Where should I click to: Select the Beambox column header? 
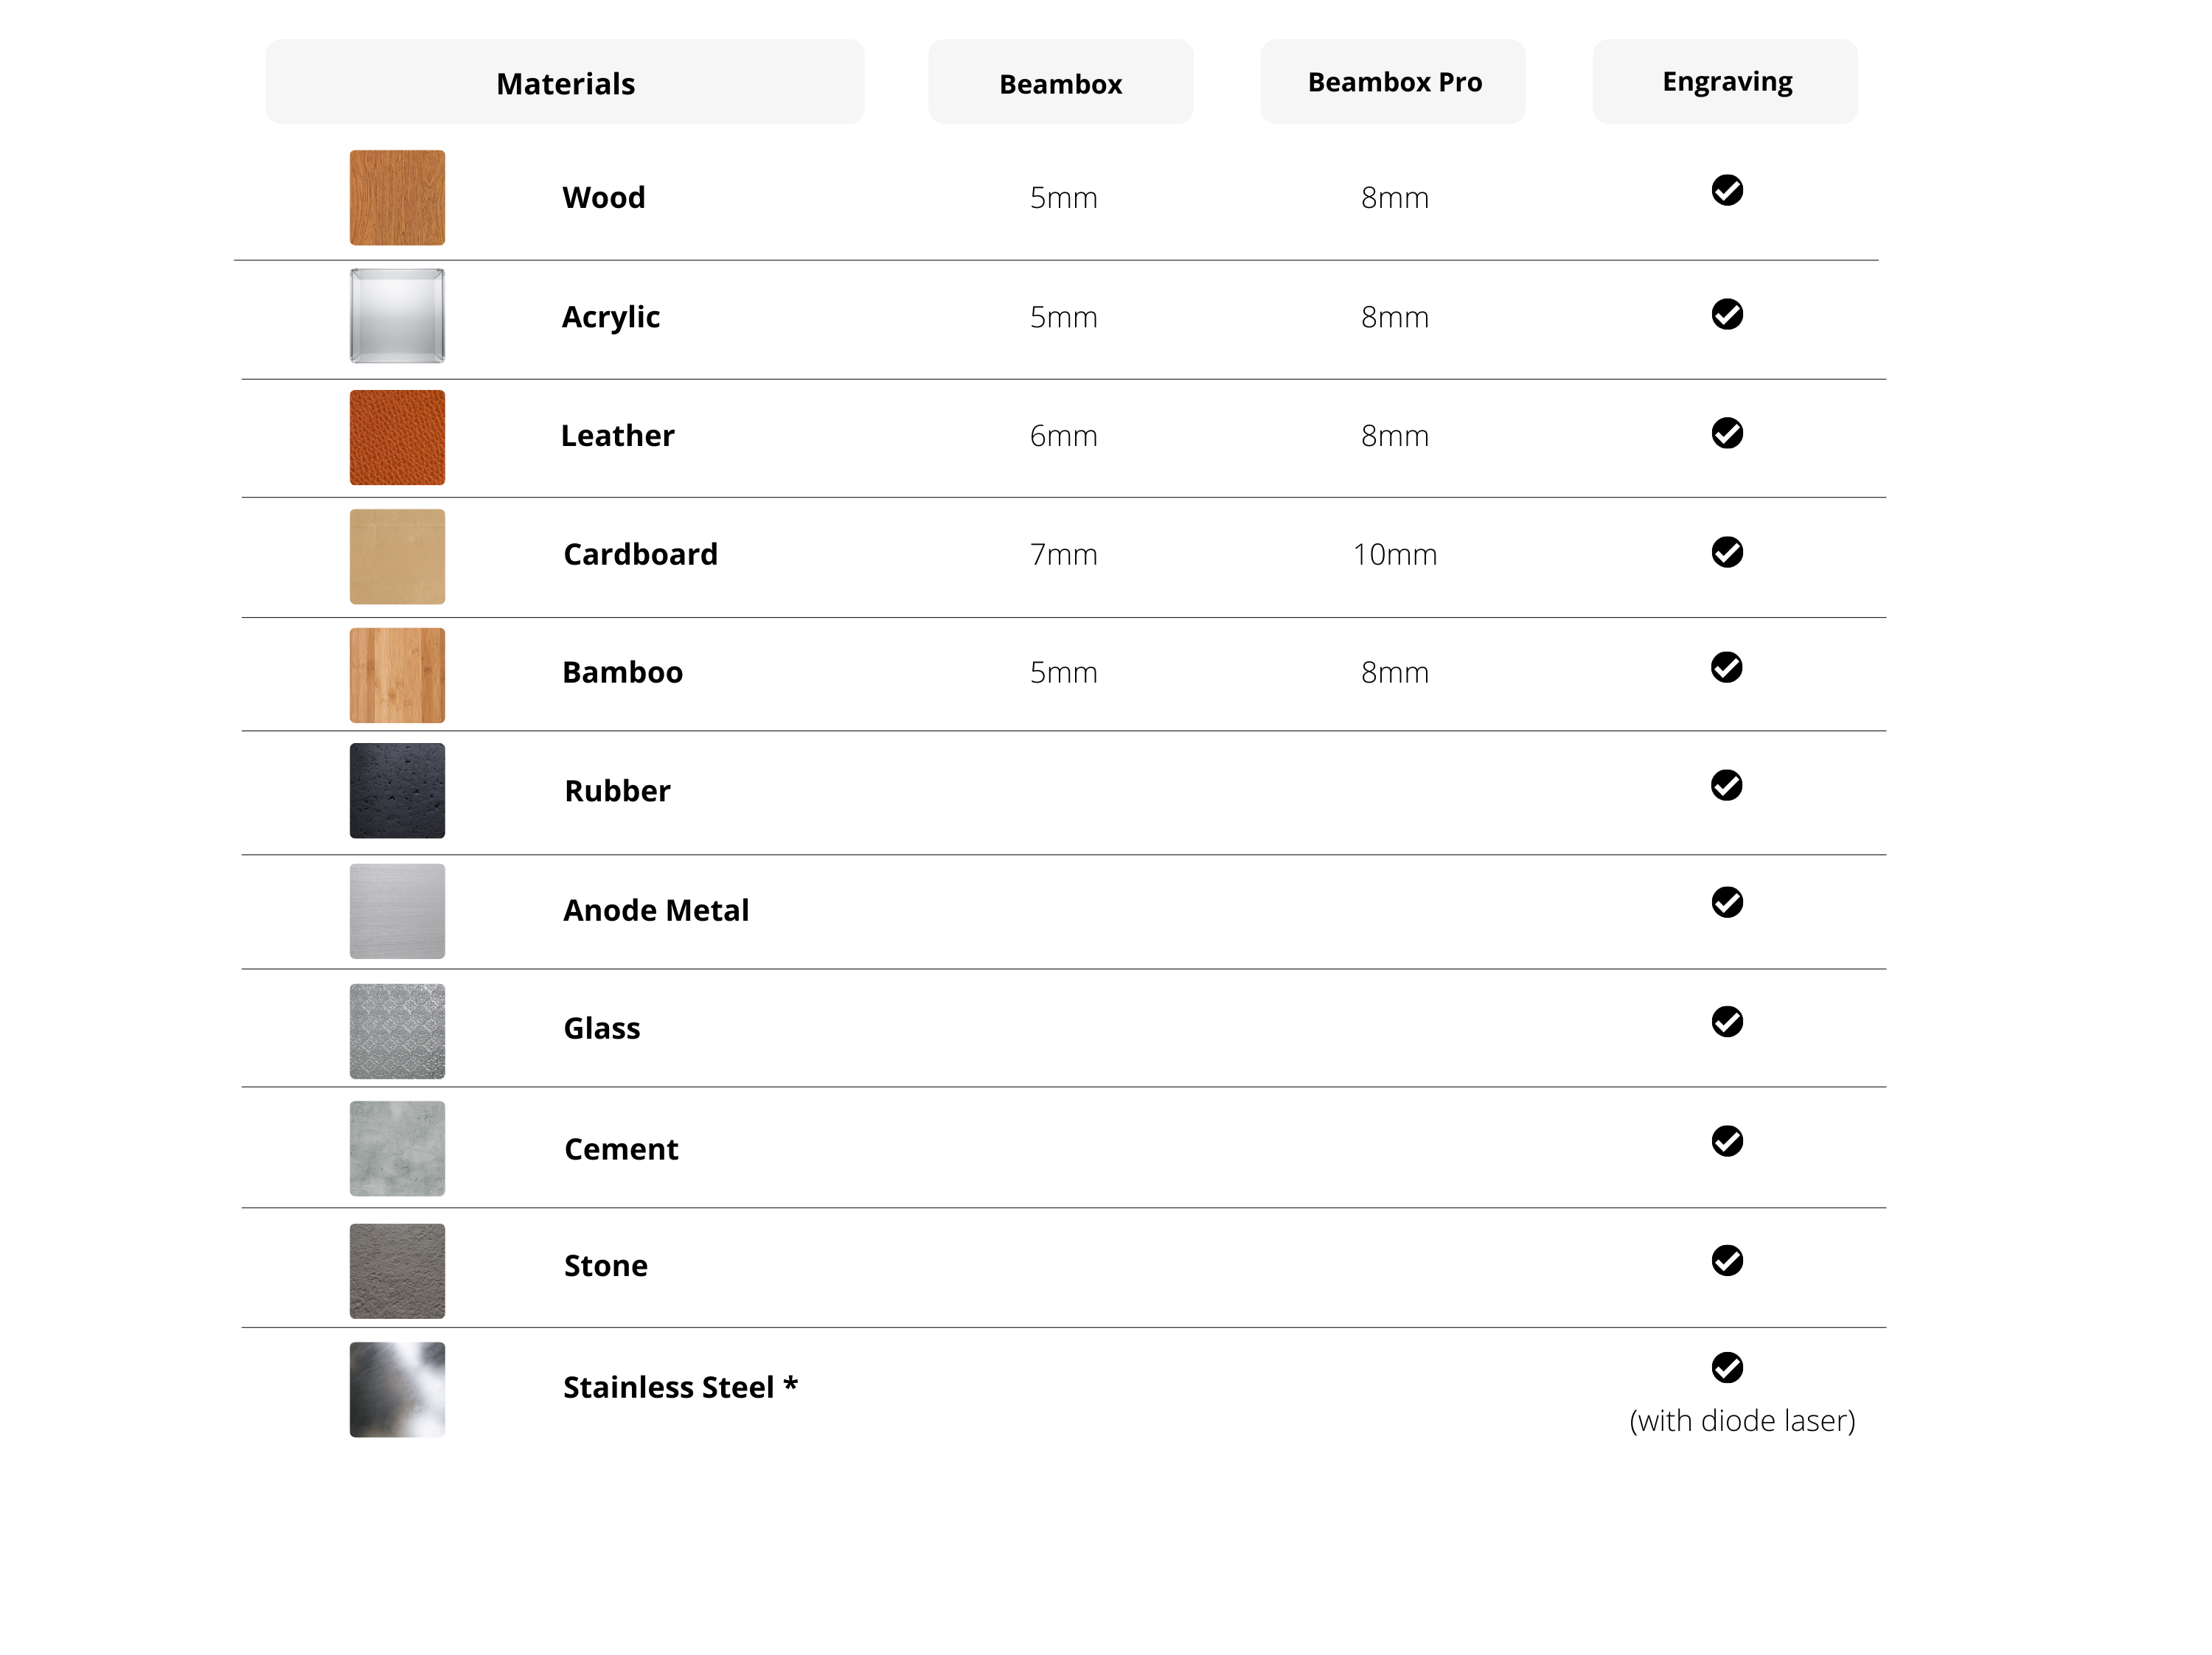tap(1060, 83)
